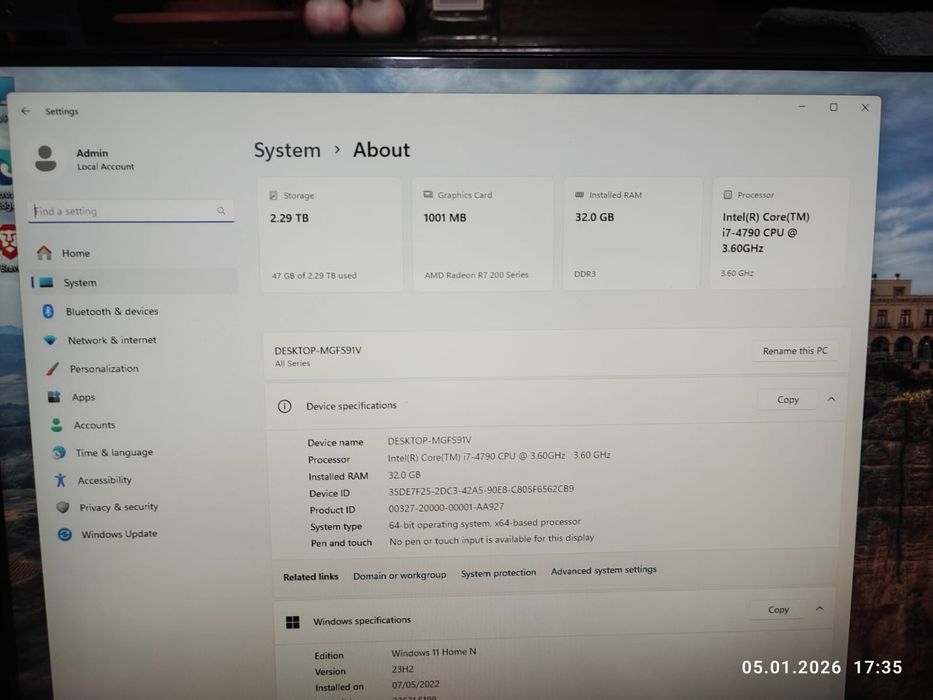Click the version 23H2 value

[x=402, y=669]
